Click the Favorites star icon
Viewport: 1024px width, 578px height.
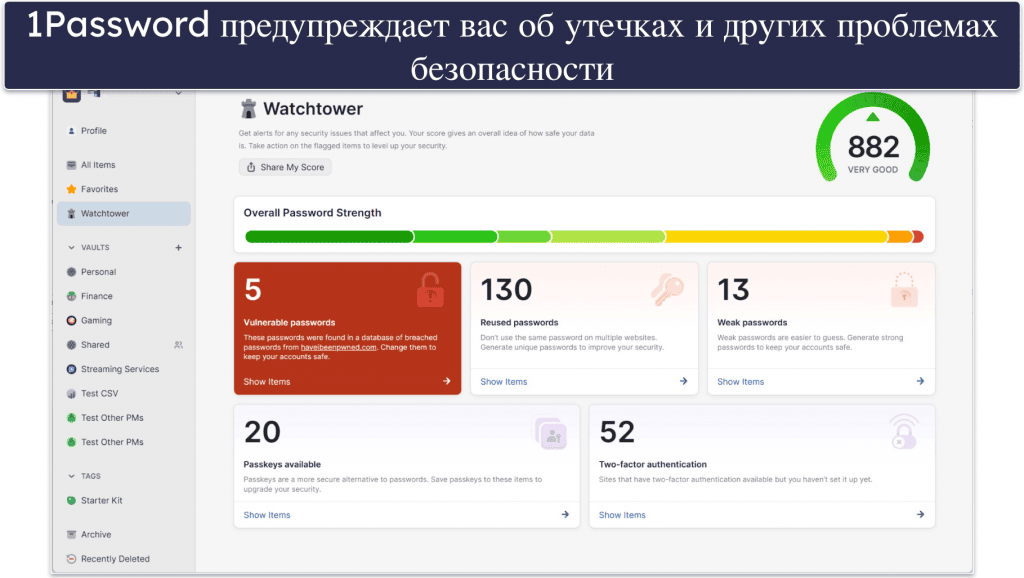pyautogui.click(x=71, y=189)
